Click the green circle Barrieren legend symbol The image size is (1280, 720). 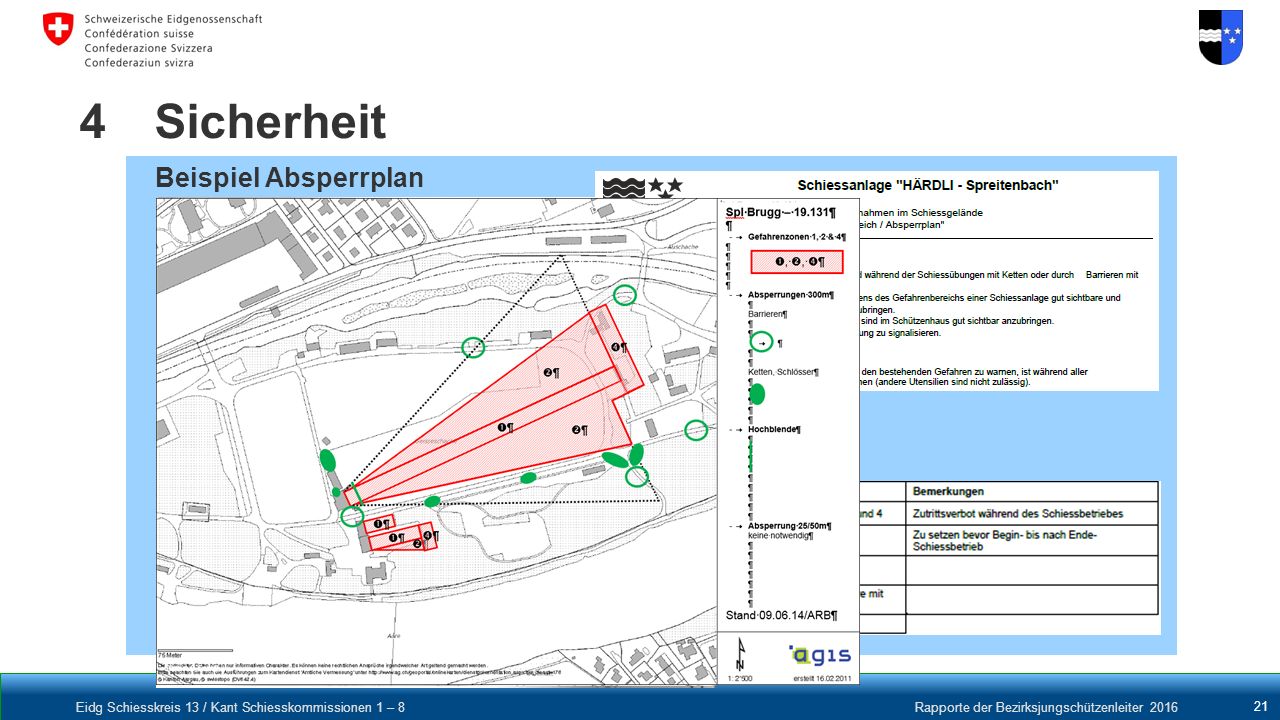point(762,342)
